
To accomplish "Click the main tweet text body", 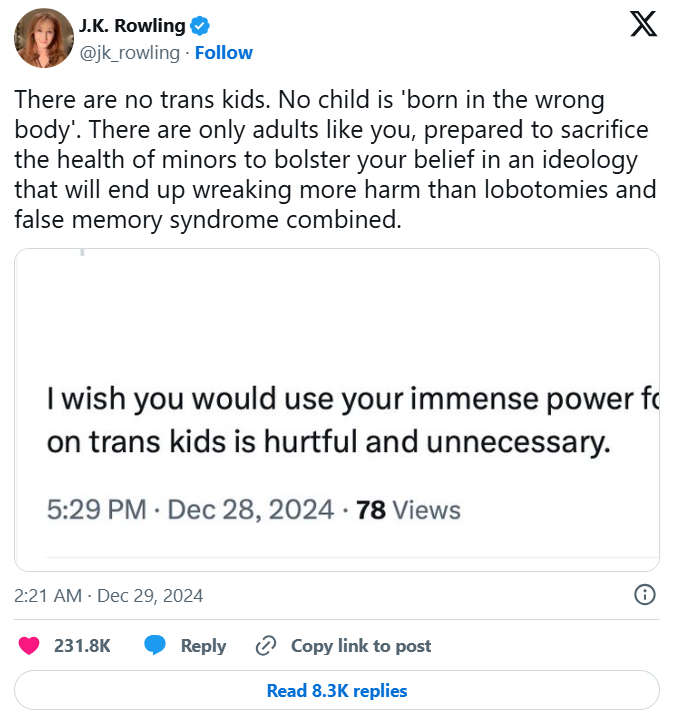I will pyautogui.click(x=335, y=160).
